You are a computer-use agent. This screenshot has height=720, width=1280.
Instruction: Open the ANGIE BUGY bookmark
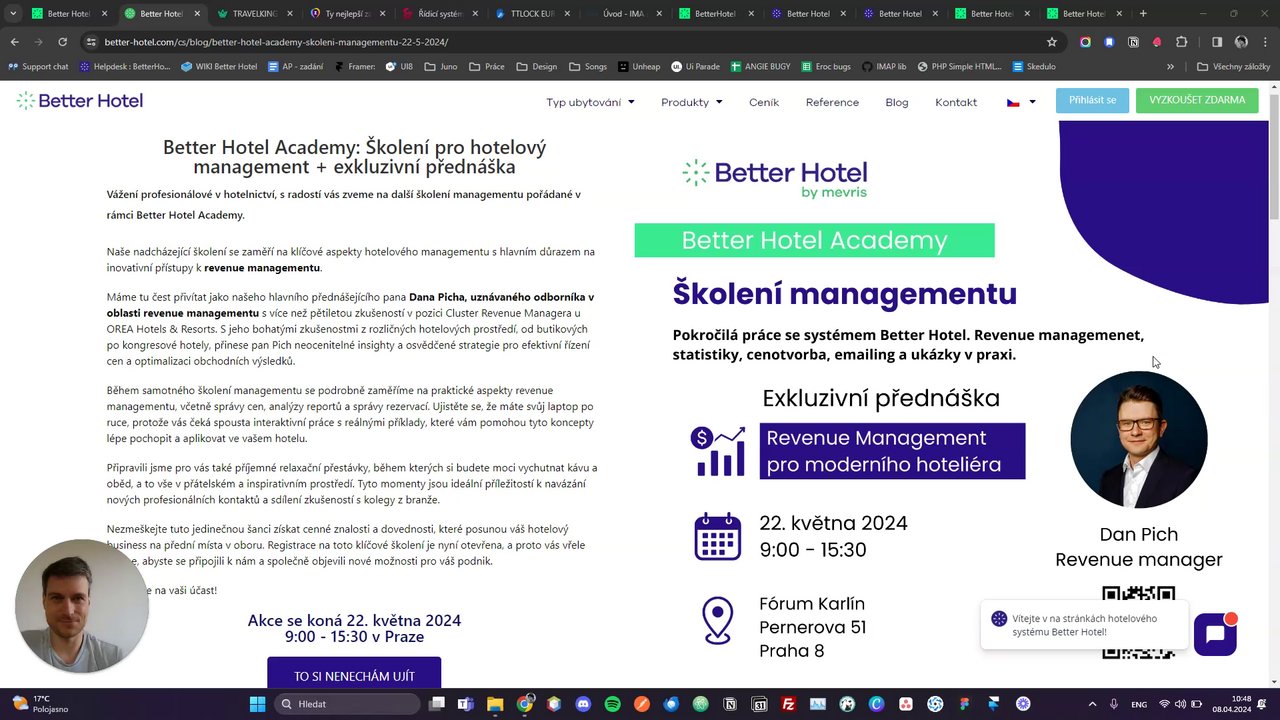760,67
